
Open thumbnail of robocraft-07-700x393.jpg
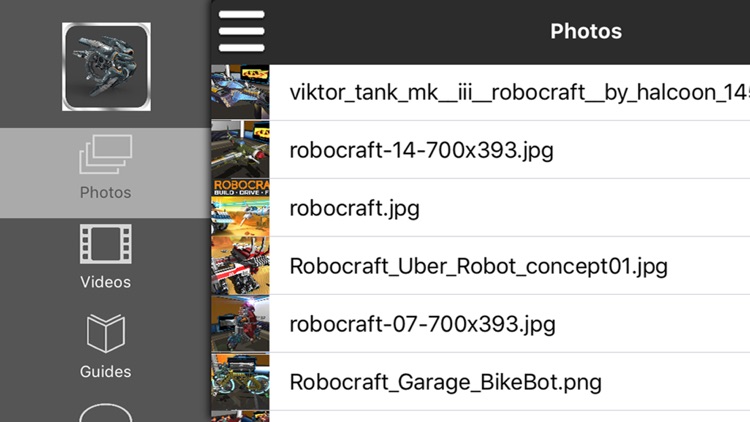(240, 324)
